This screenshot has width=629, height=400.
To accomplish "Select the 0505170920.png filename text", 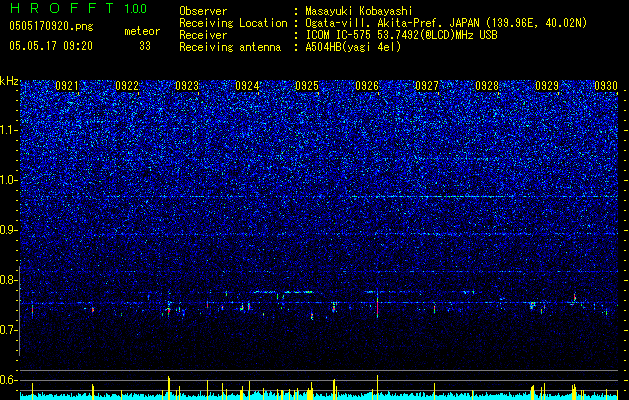I will pos(51,26).
